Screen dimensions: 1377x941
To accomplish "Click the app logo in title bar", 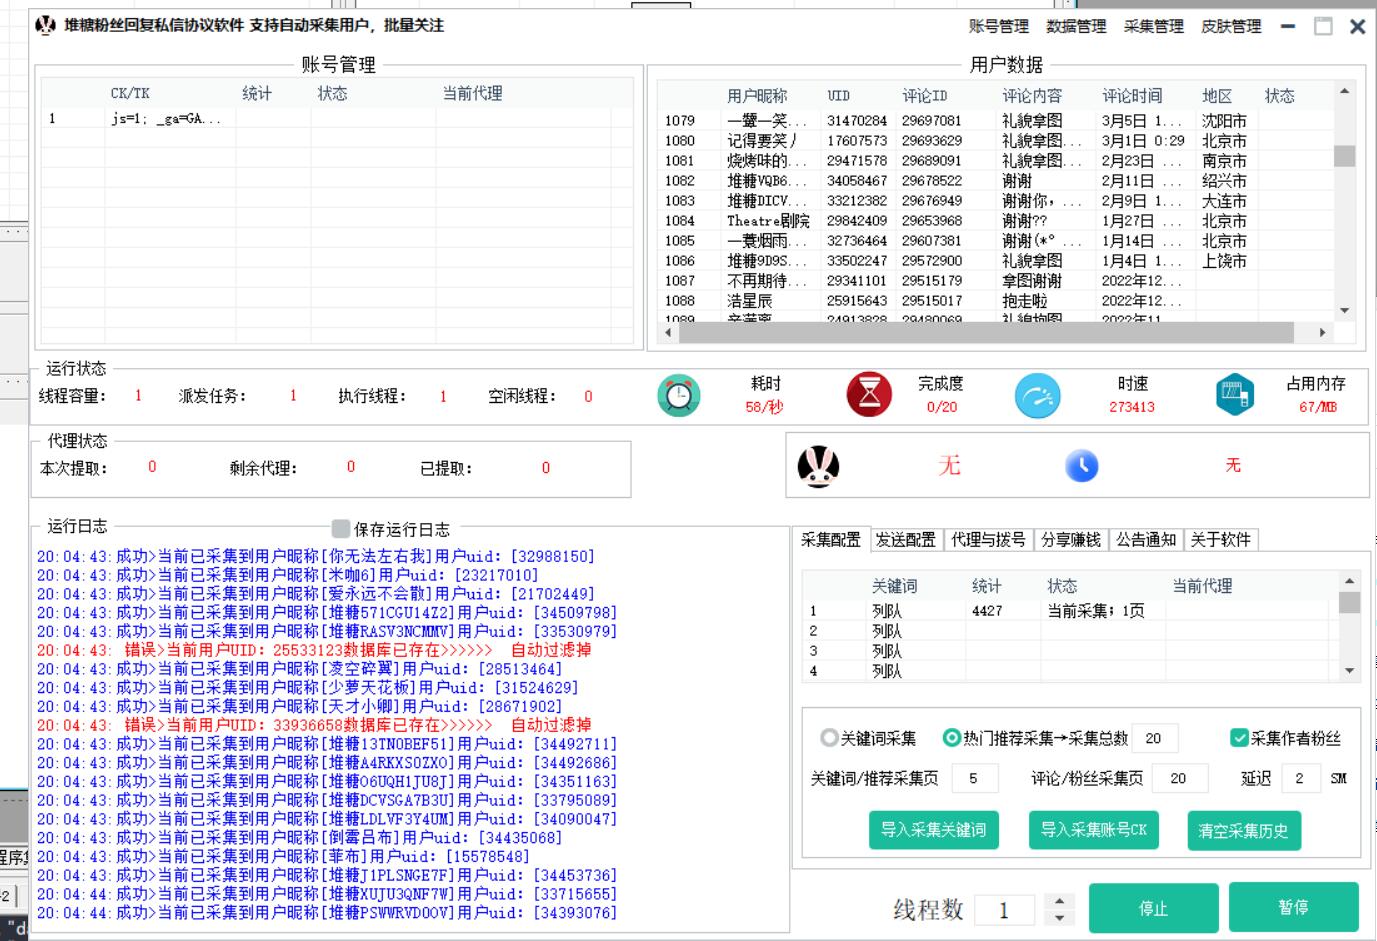I will pyautogui.click(x=46, y=26).
